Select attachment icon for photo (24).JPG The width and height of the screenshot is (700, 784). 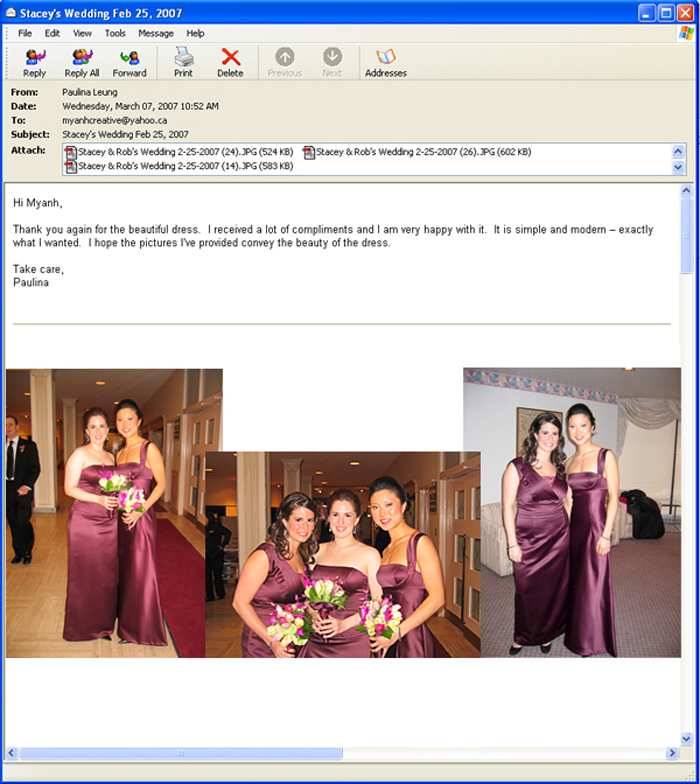click(71, 152)
